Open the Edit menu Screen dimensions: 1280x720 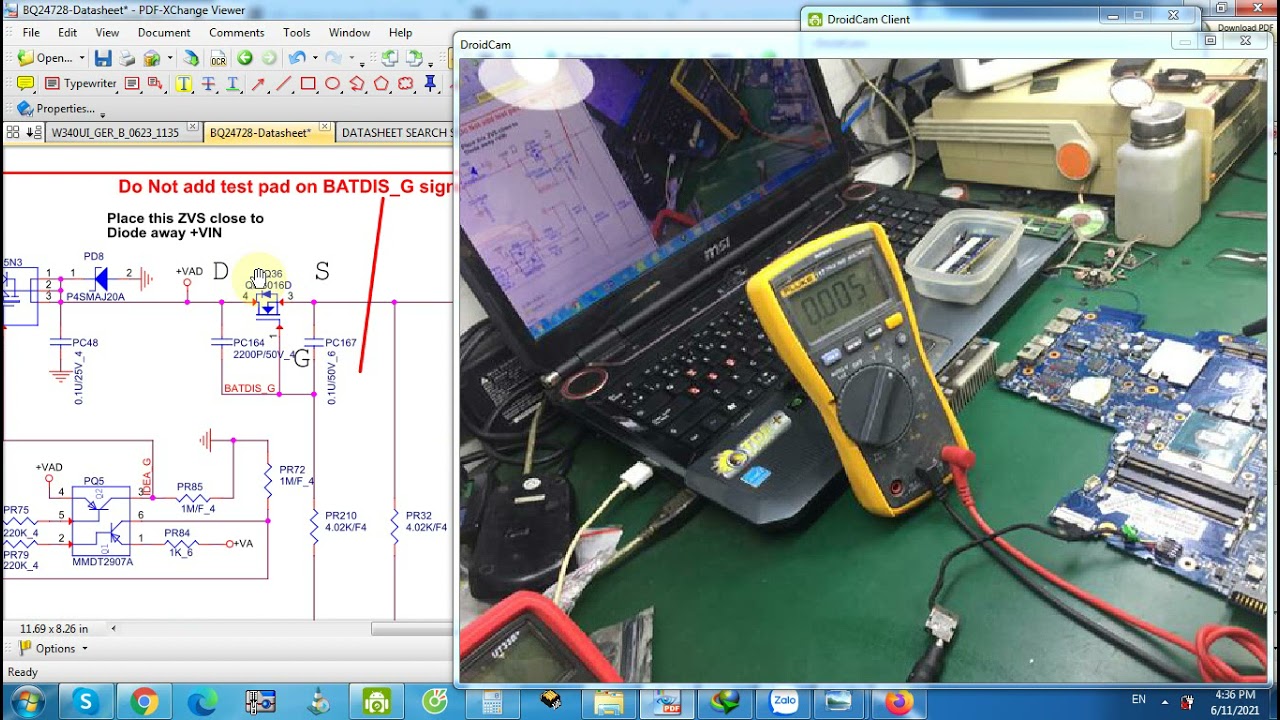coord(67,33)
